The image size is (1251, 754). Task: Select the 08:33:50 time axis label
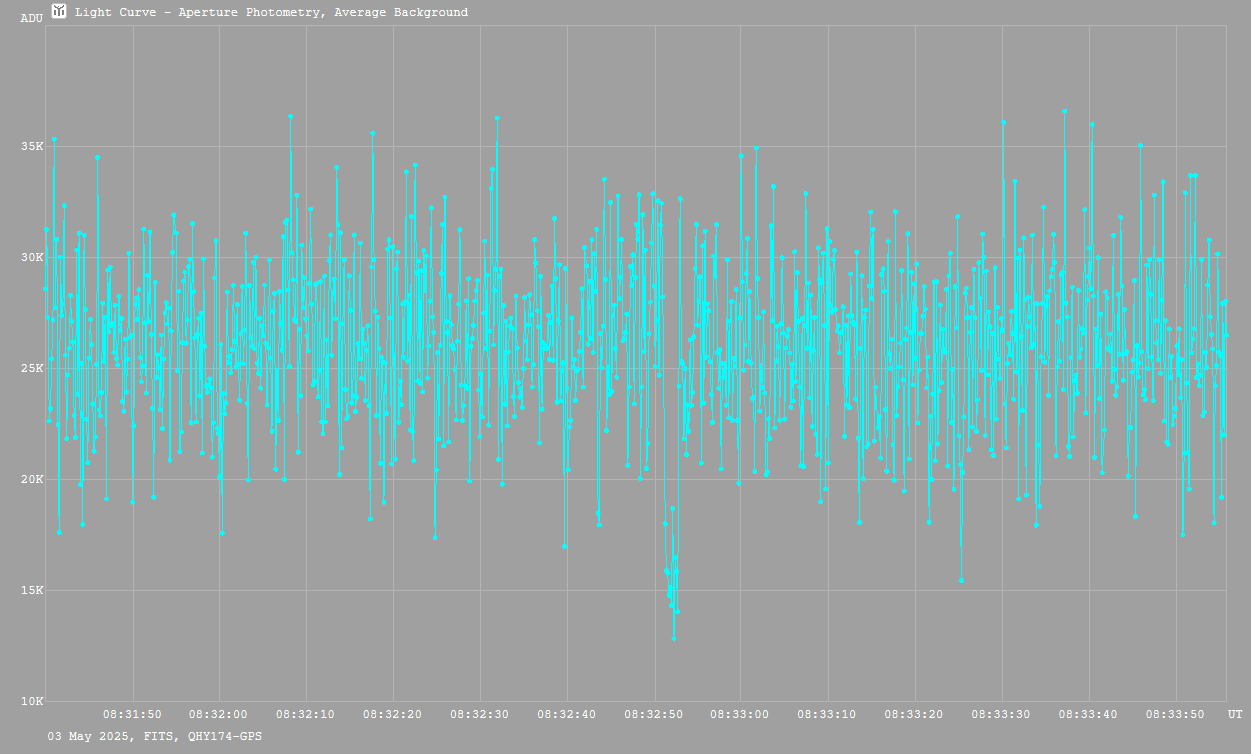click(x=1175, y=714)
